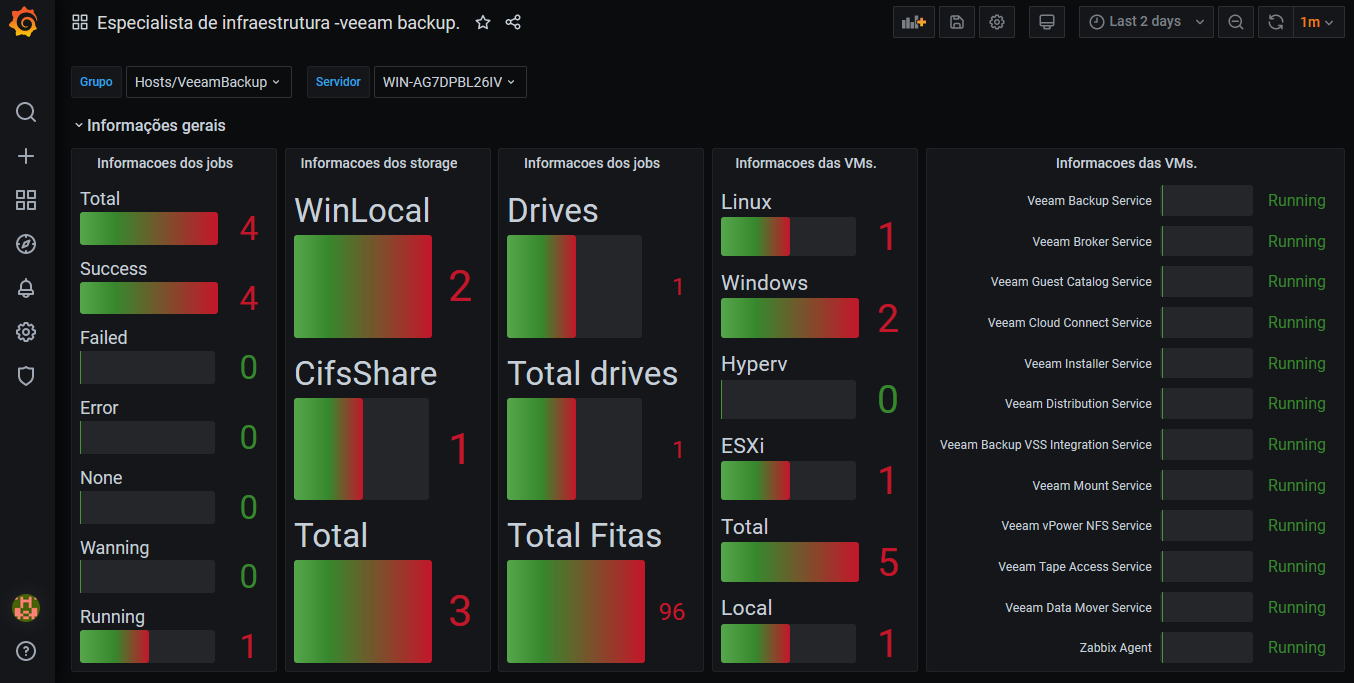1354x683 pixels.
Task: Refresh the dashboard now
Action: coord(1276,22)
